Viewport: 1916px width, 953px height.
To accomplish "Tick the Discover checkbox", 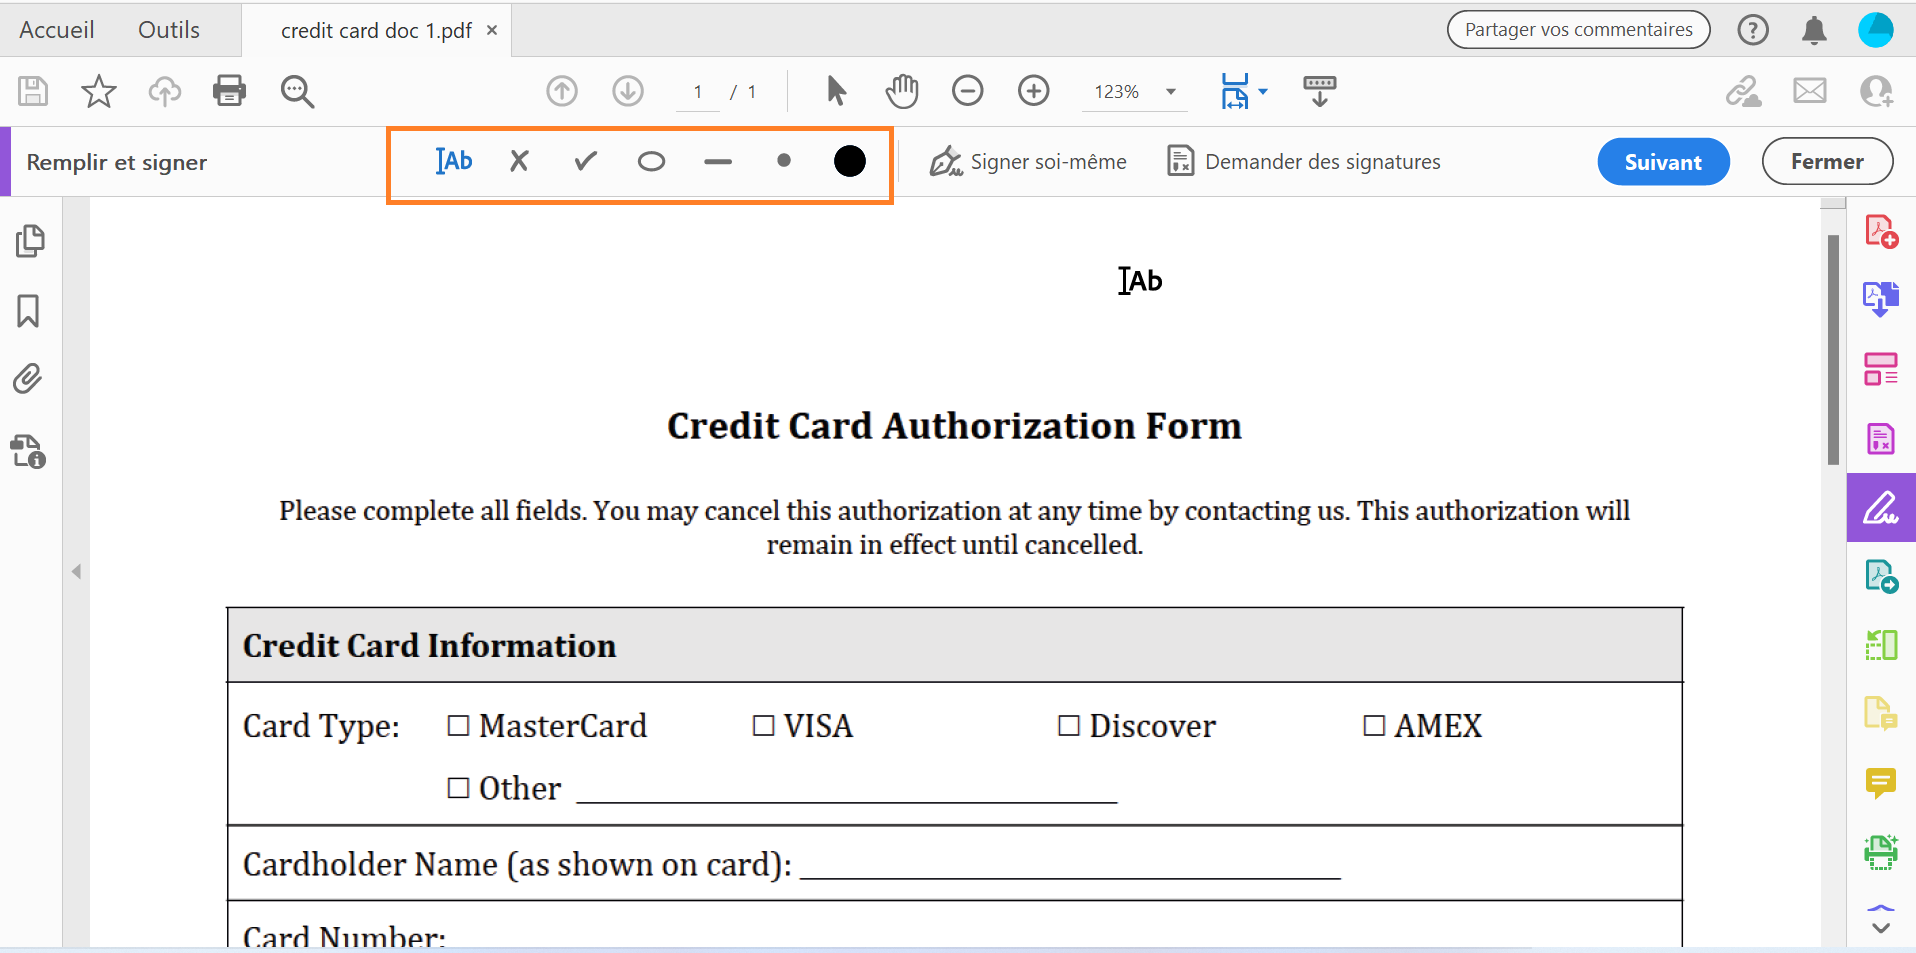I will tap(1069, 726).
